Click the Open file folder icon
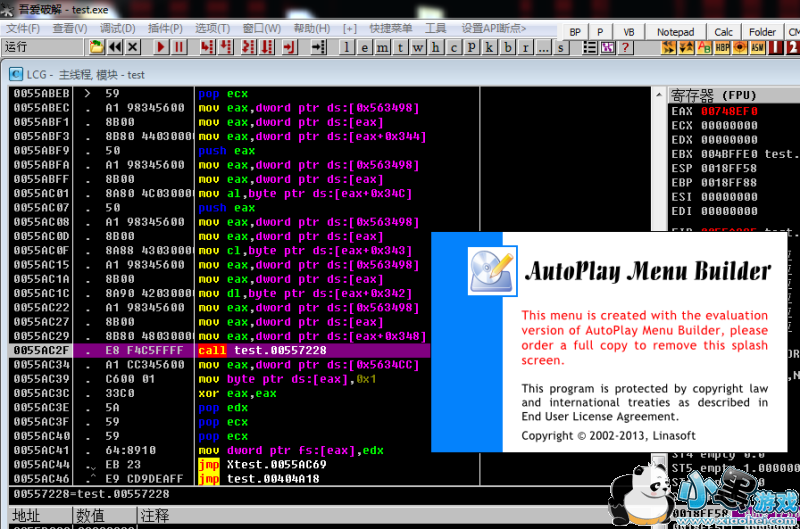800x529 pixels. point(96,47)
